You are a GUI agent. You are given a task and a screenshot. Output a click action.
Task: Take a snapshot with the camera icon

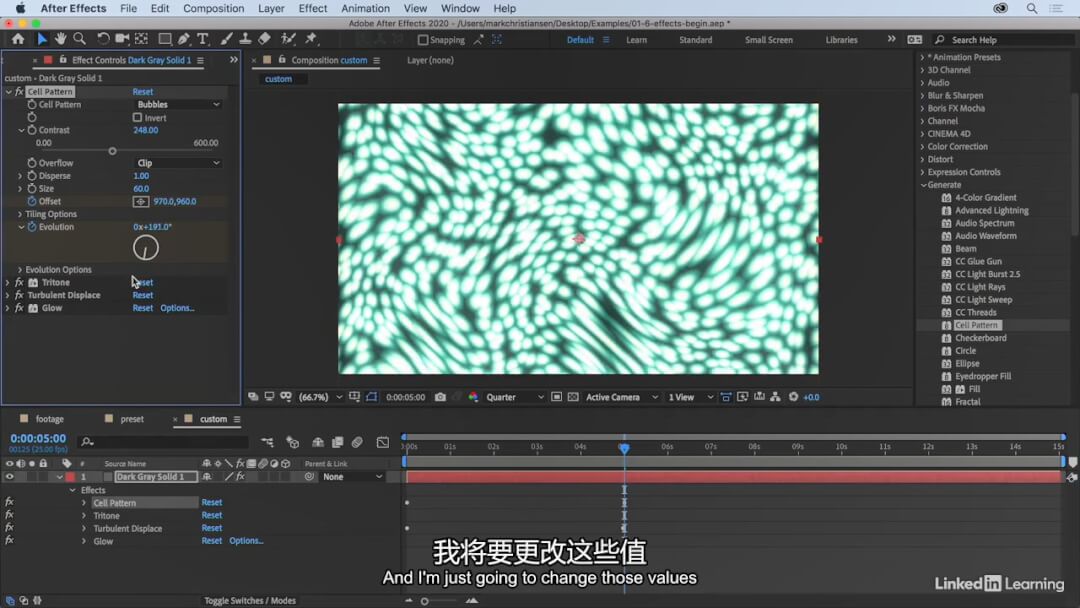pyautogui.click(x=440, y=397)
